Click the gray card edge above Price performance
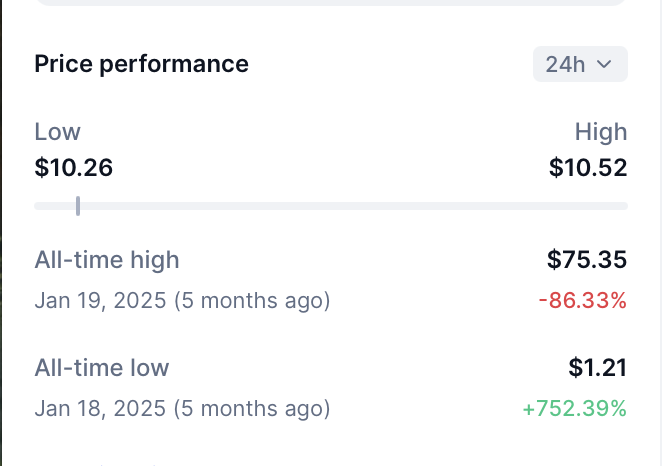Screen dimensions: 662x466 tap(330, 3)
